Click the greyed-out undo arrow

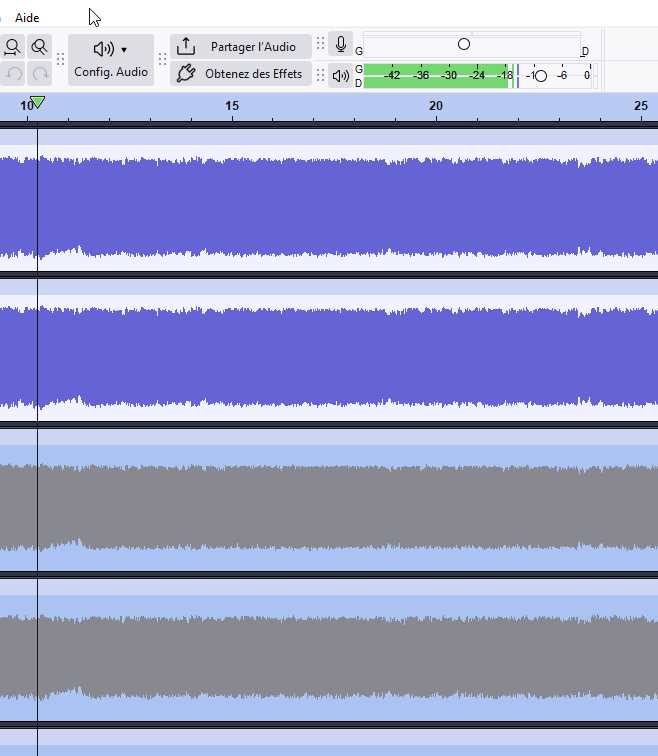(13, 74)
